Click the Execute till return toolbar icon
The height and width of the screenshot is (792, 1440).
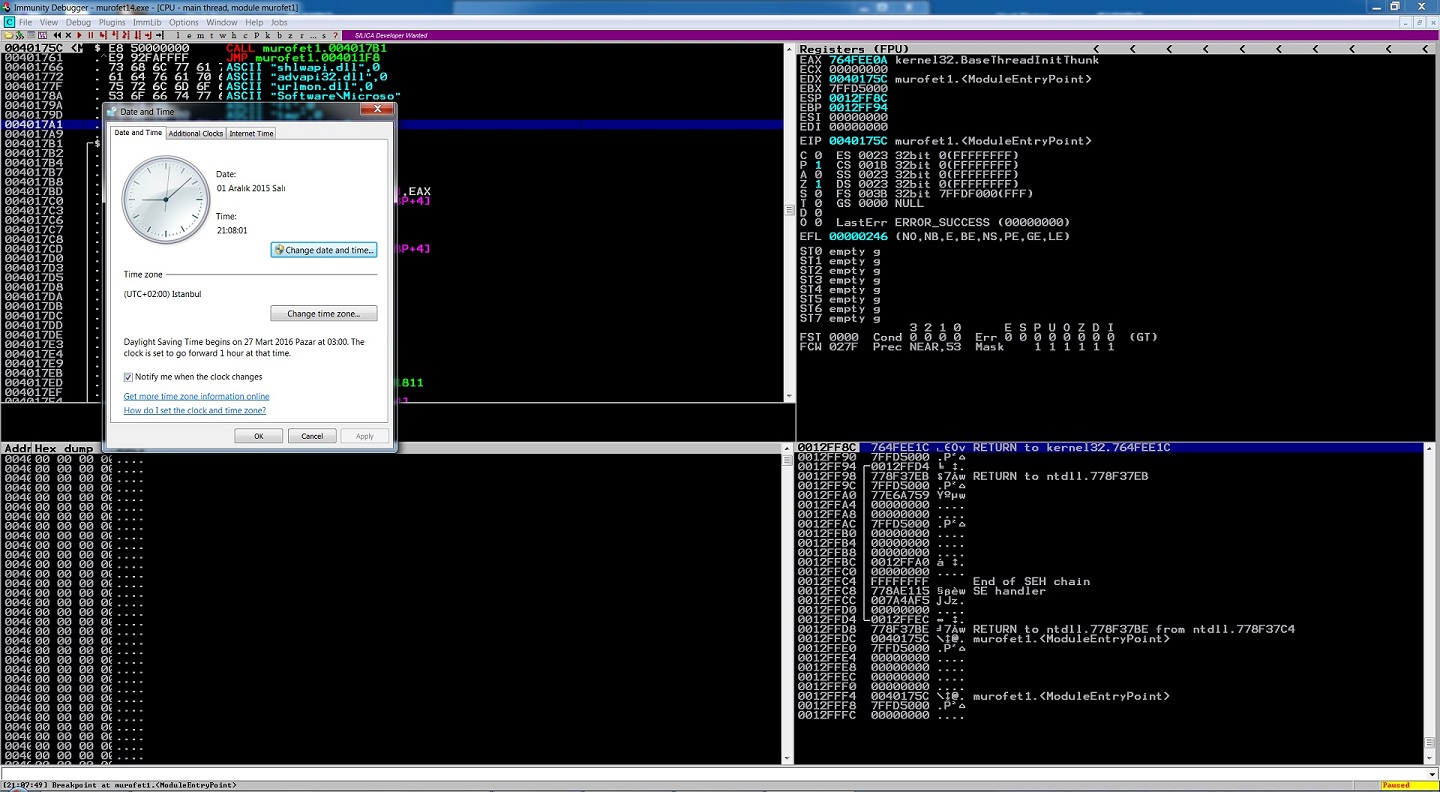pyautogui.click(x=148, y=35)
